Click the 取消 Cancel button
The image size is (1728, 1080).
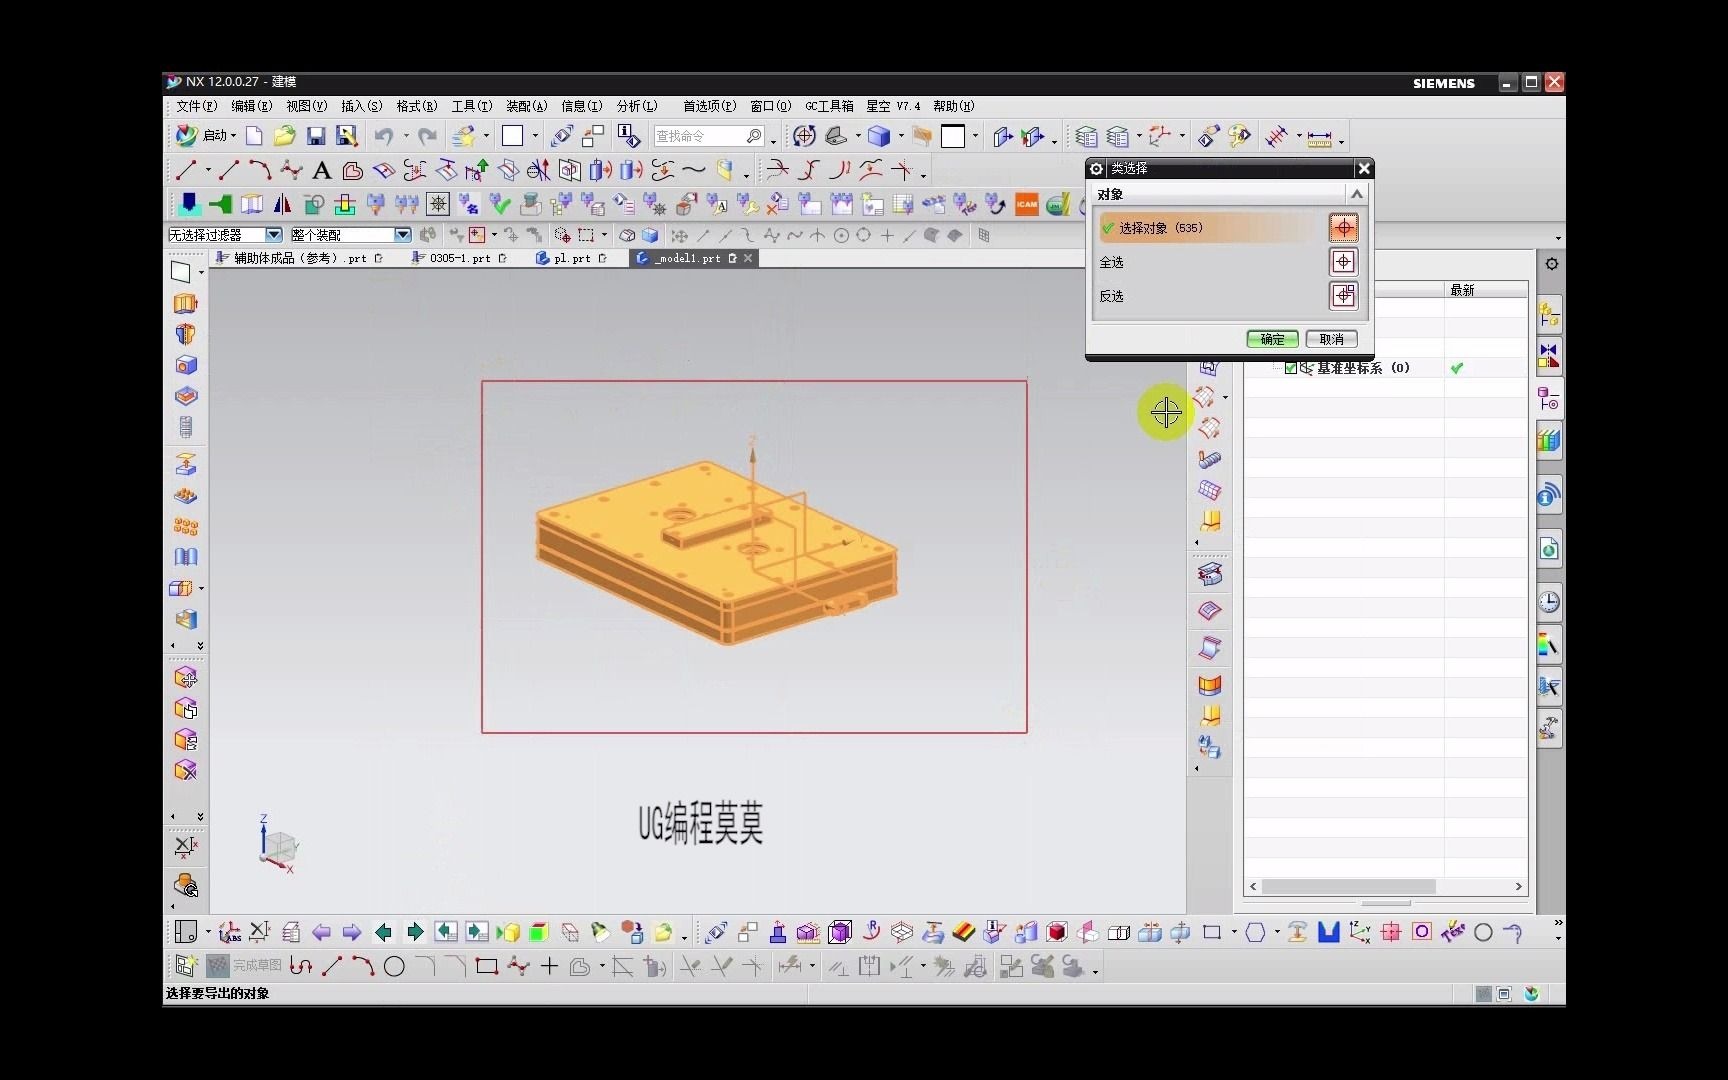point(1331,339)
